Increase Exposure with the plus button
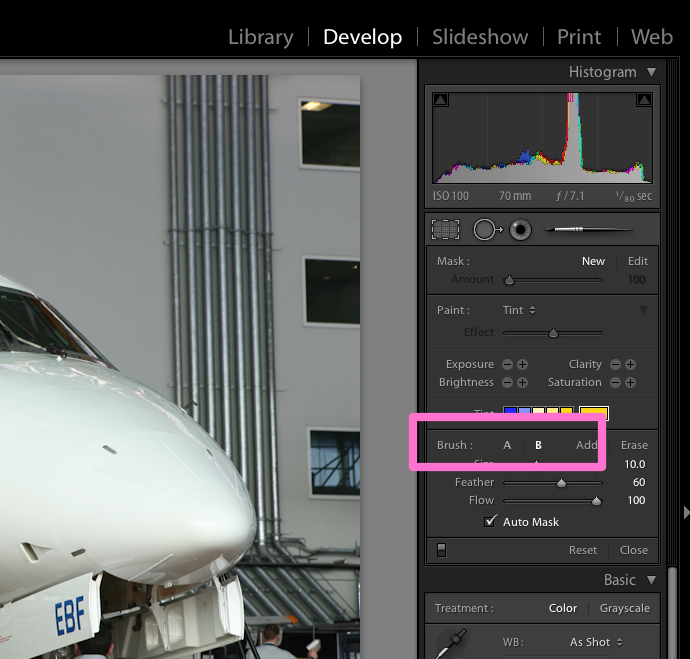Screen dimensions: 690x659 [x=522, y=364]
